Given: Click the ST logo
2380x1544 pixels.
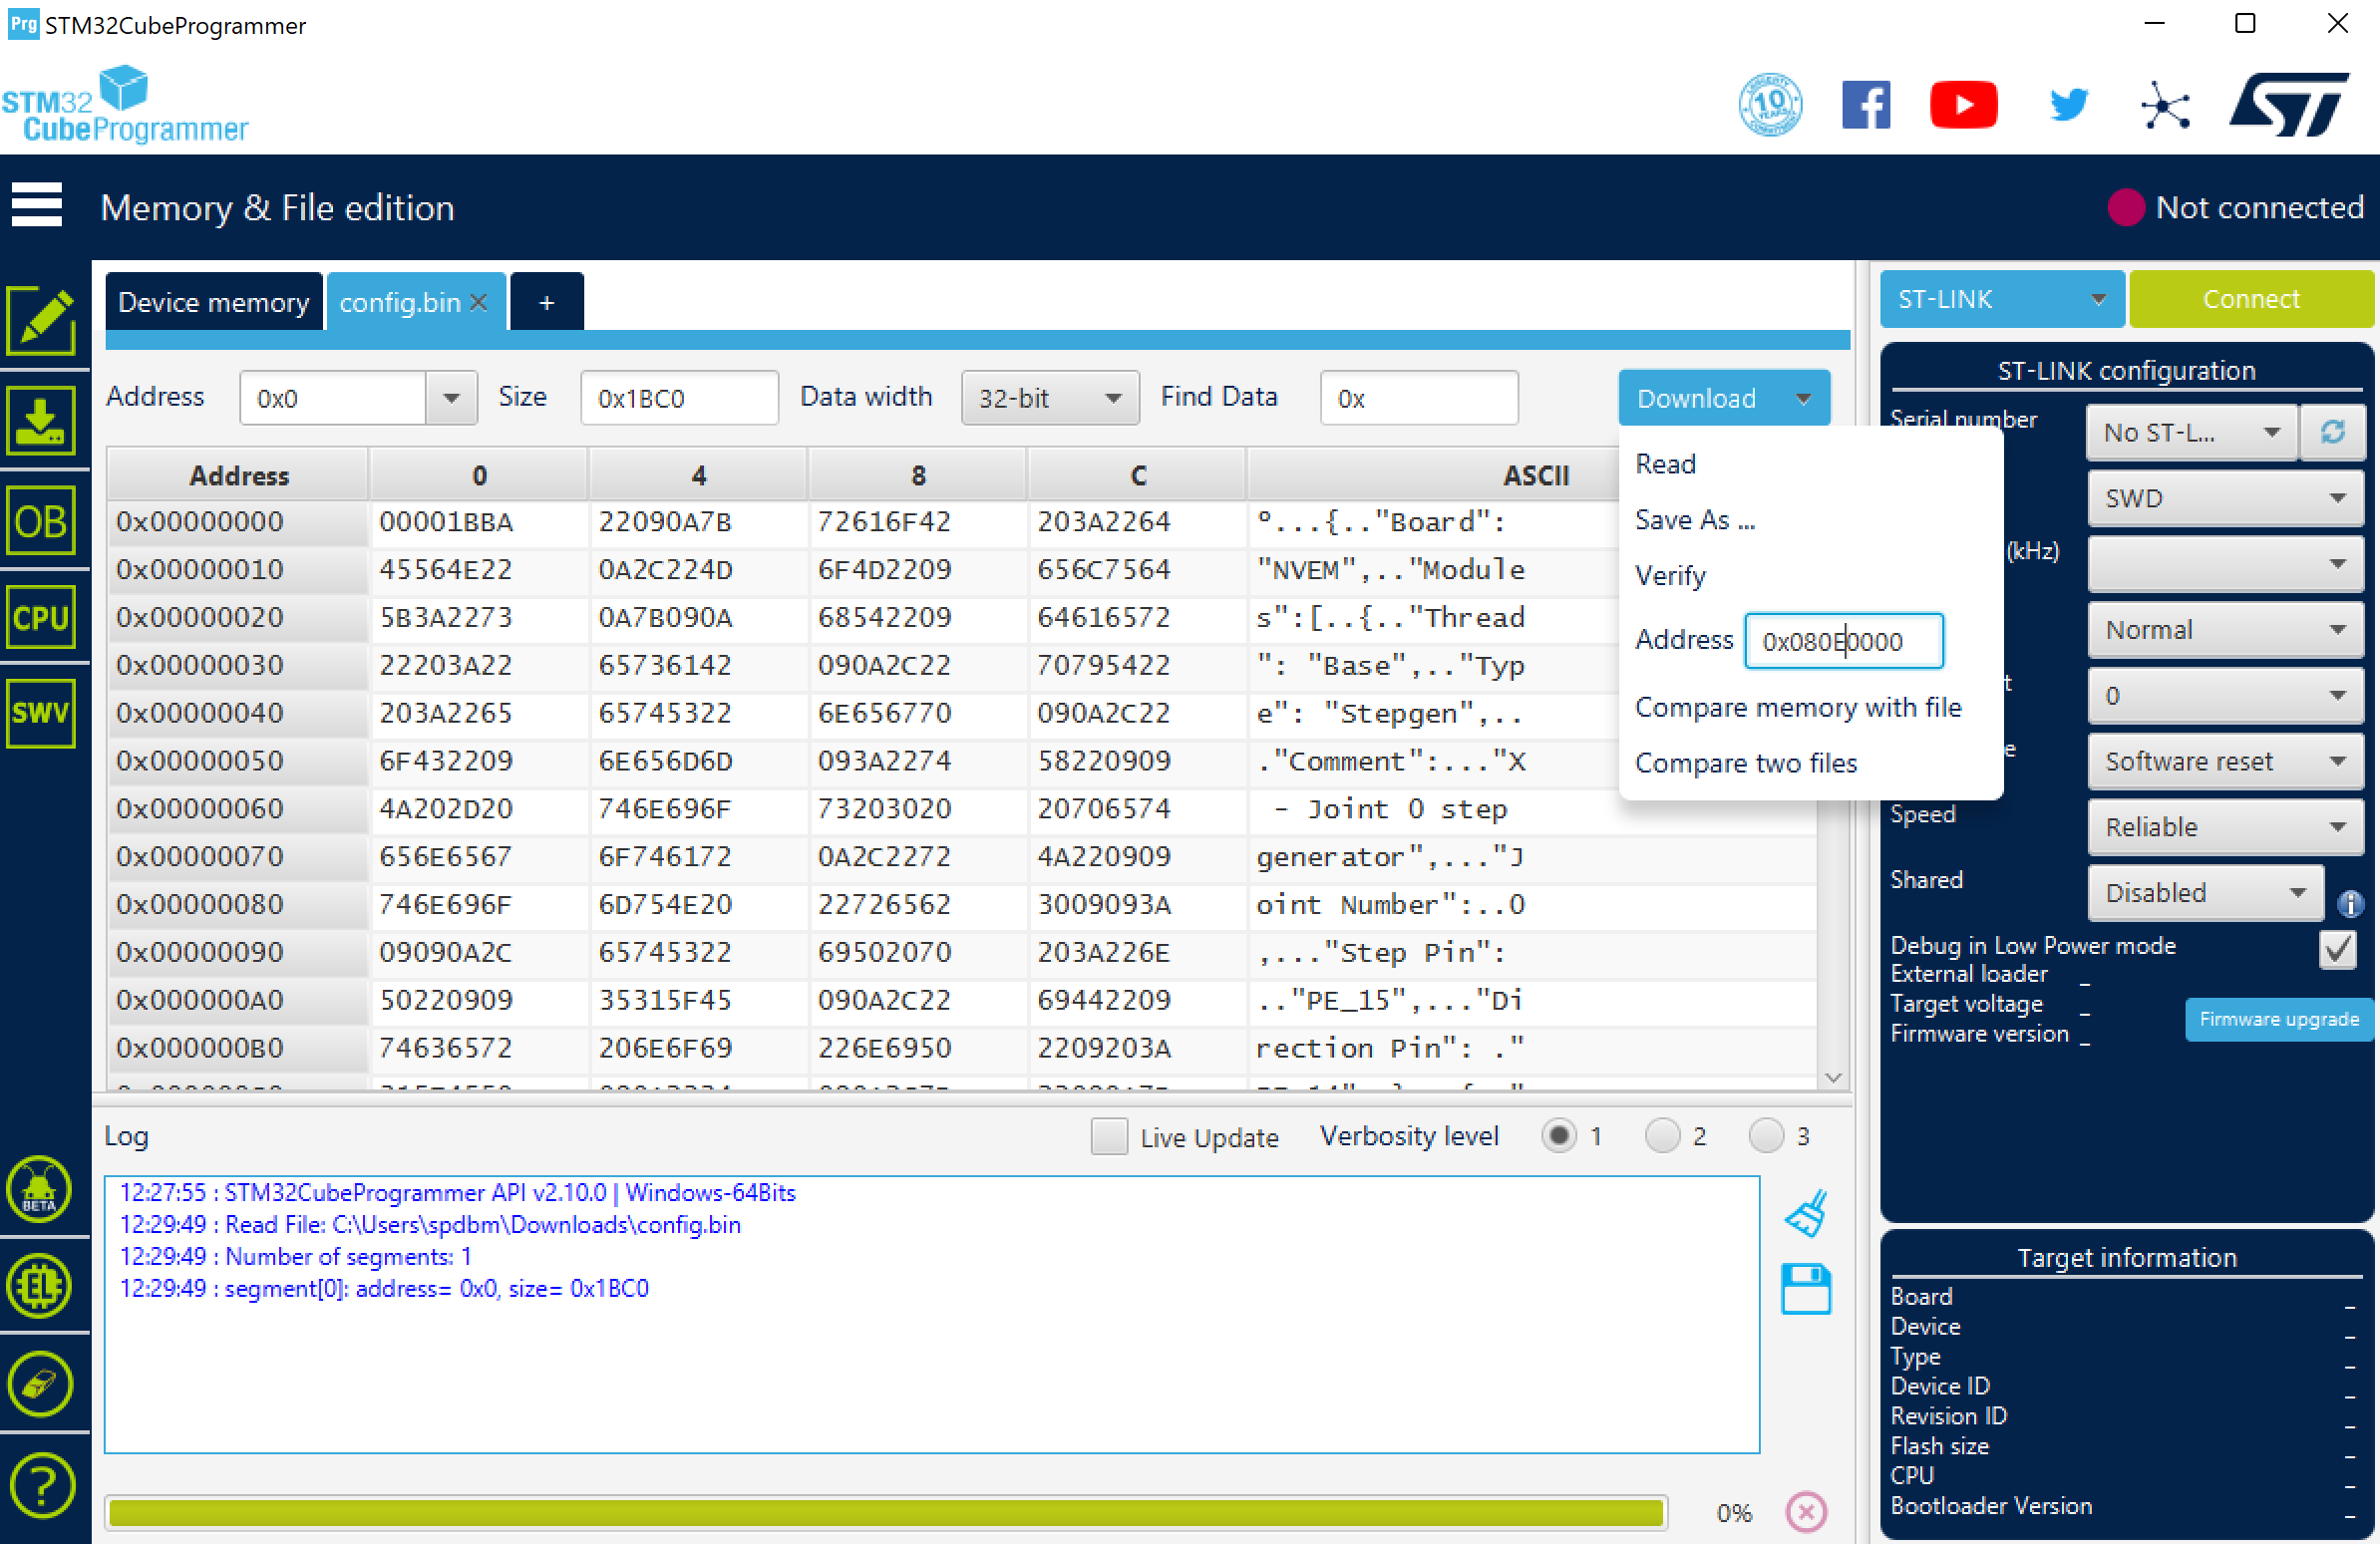Looking at the screenshot, I should coord(2288,104).
